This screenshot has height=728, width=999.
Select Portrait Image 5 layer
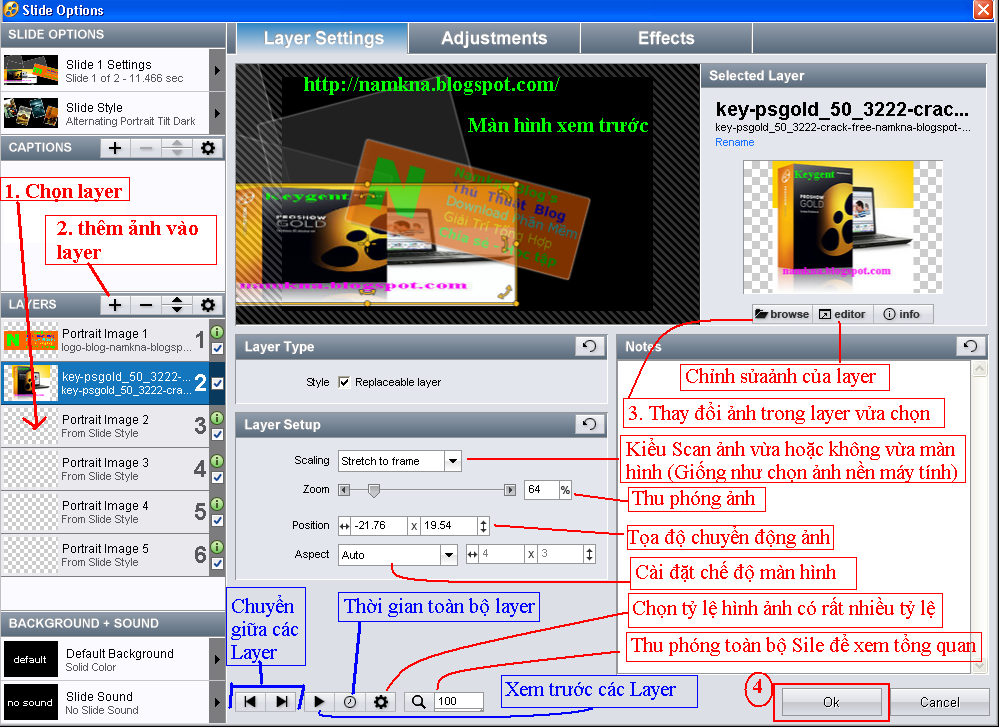(105, 555)
